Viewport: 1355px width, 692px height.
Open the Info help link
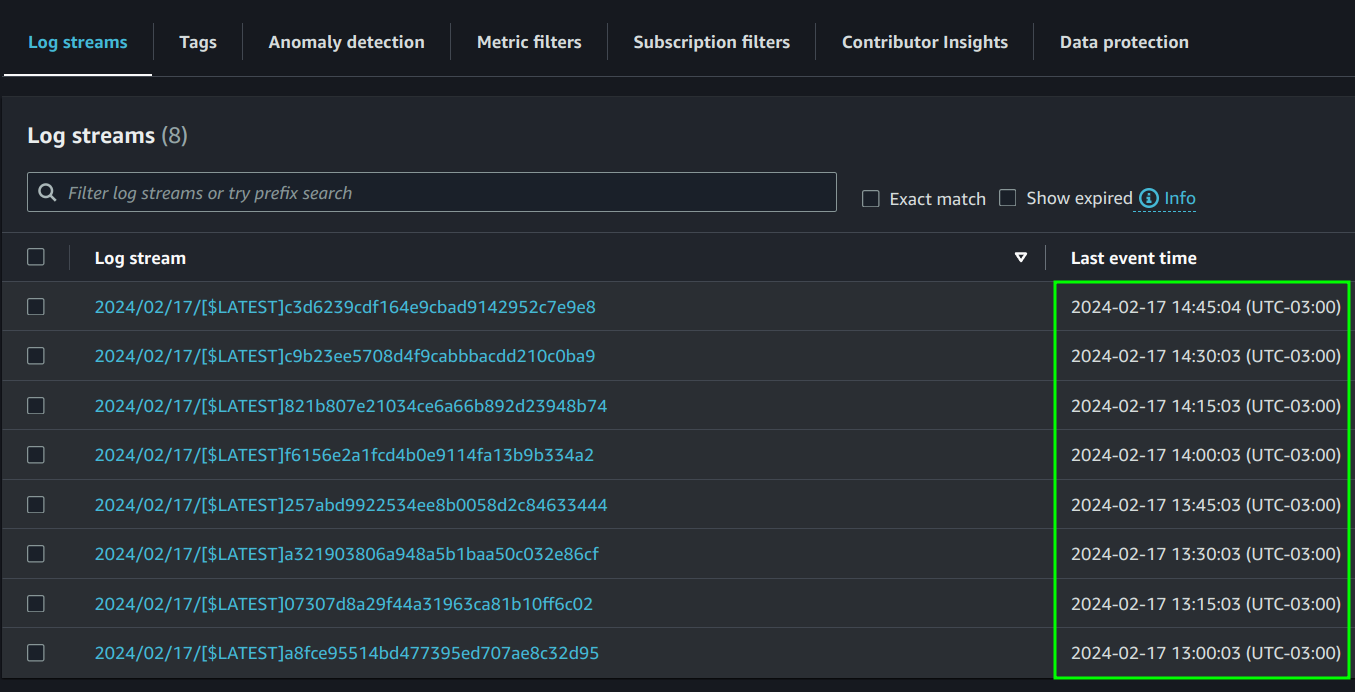pyautogui.click(x=1180, y=198)
